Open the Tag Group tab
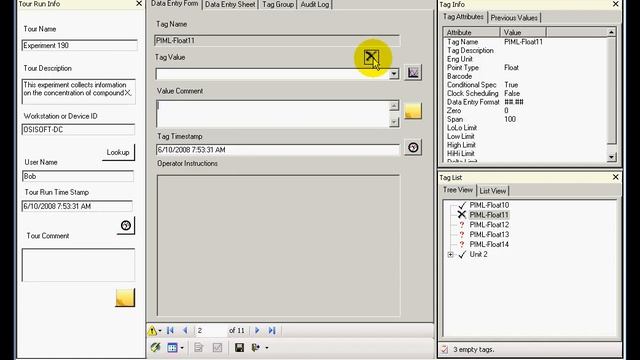 pos(278,4)
